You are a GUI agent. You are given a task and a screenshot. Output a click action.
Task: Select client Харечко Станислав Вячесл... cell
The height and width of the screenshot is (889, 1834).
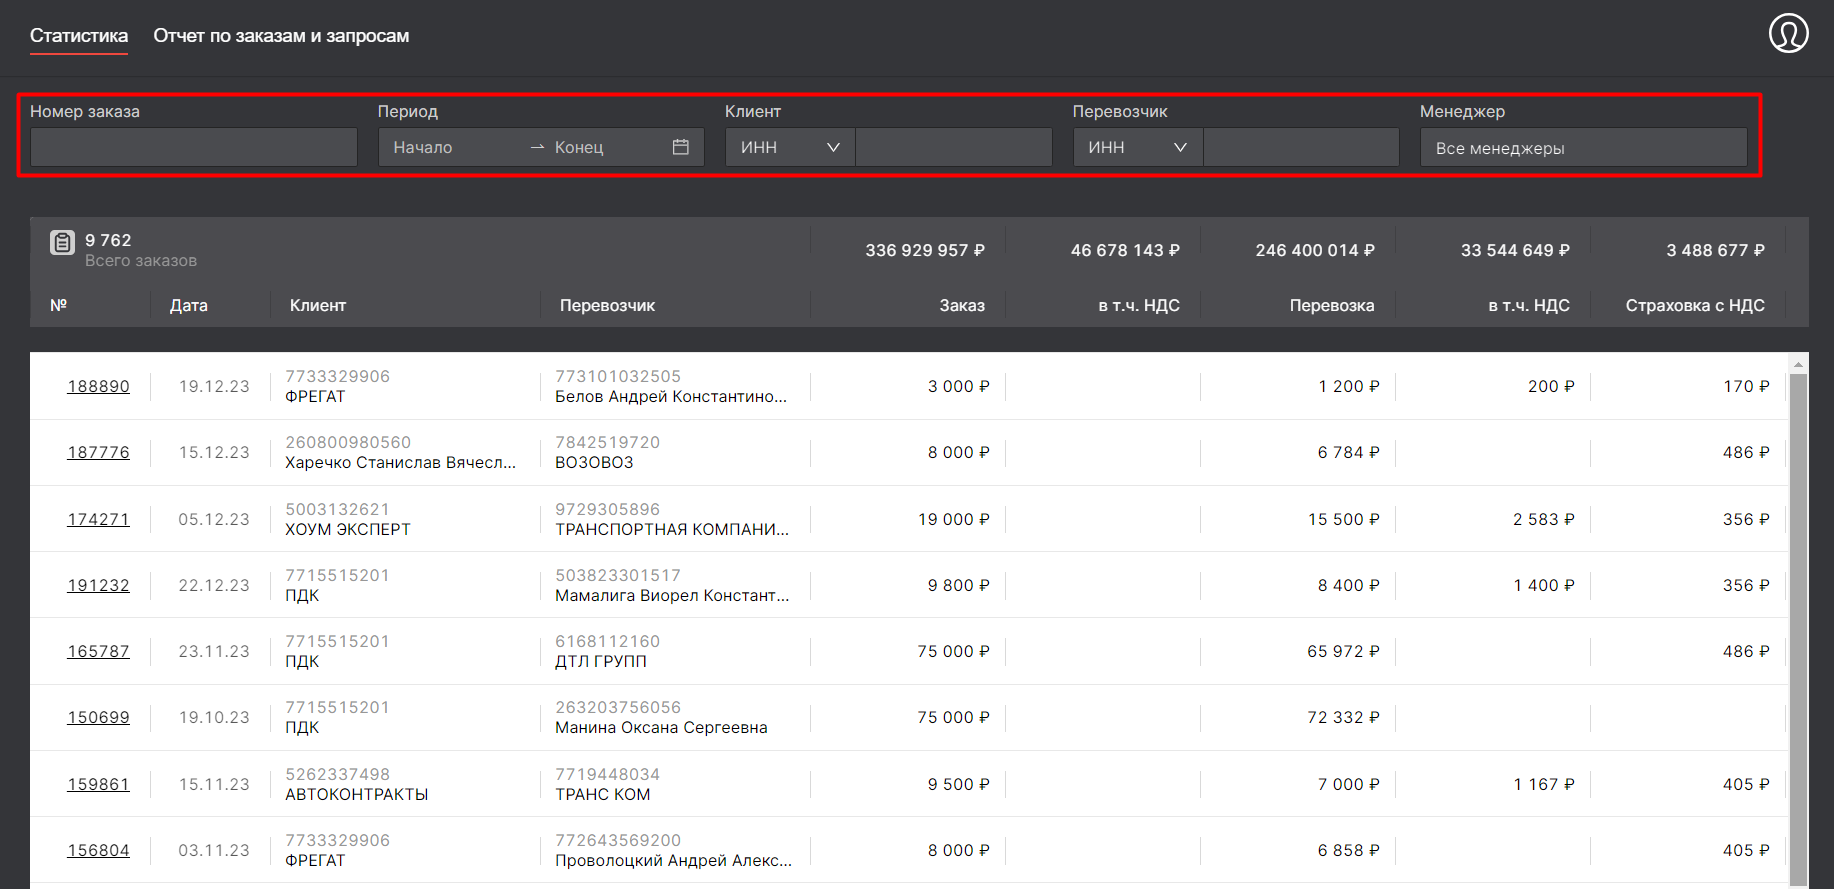[400, 462]
